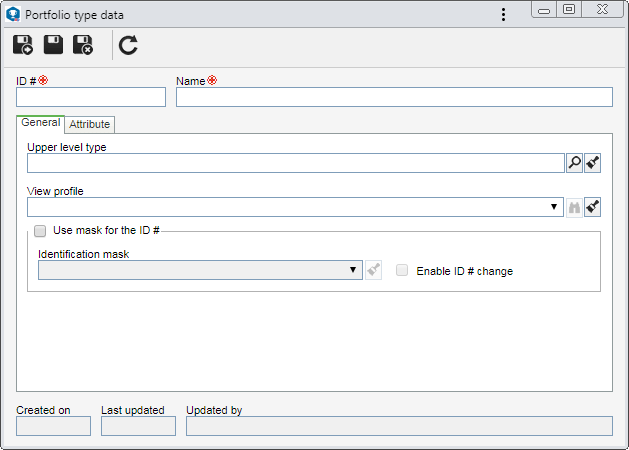Clear the Upper level type field
Screen dimensions: 629x450
pos(592,163)
